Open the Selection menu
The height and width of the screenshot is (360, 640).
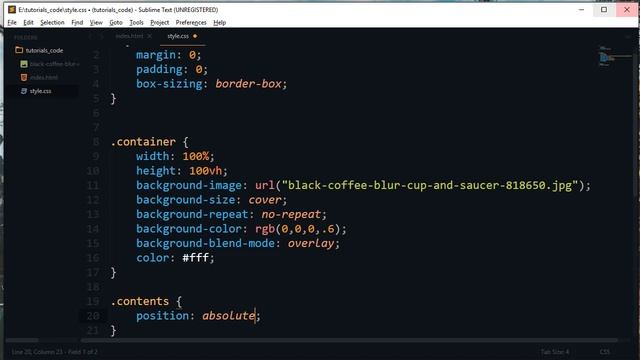[x=52, y=22]
